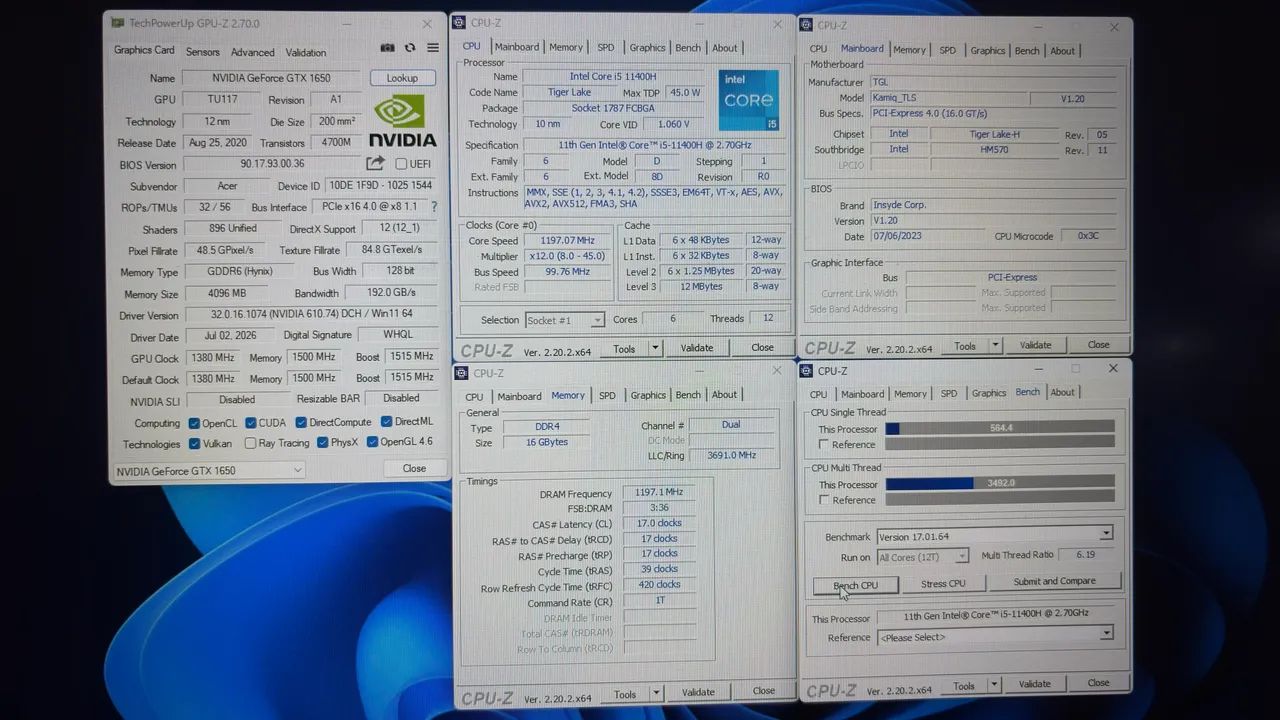Click the CPU-Z Bench window title icon

[807, 370]
